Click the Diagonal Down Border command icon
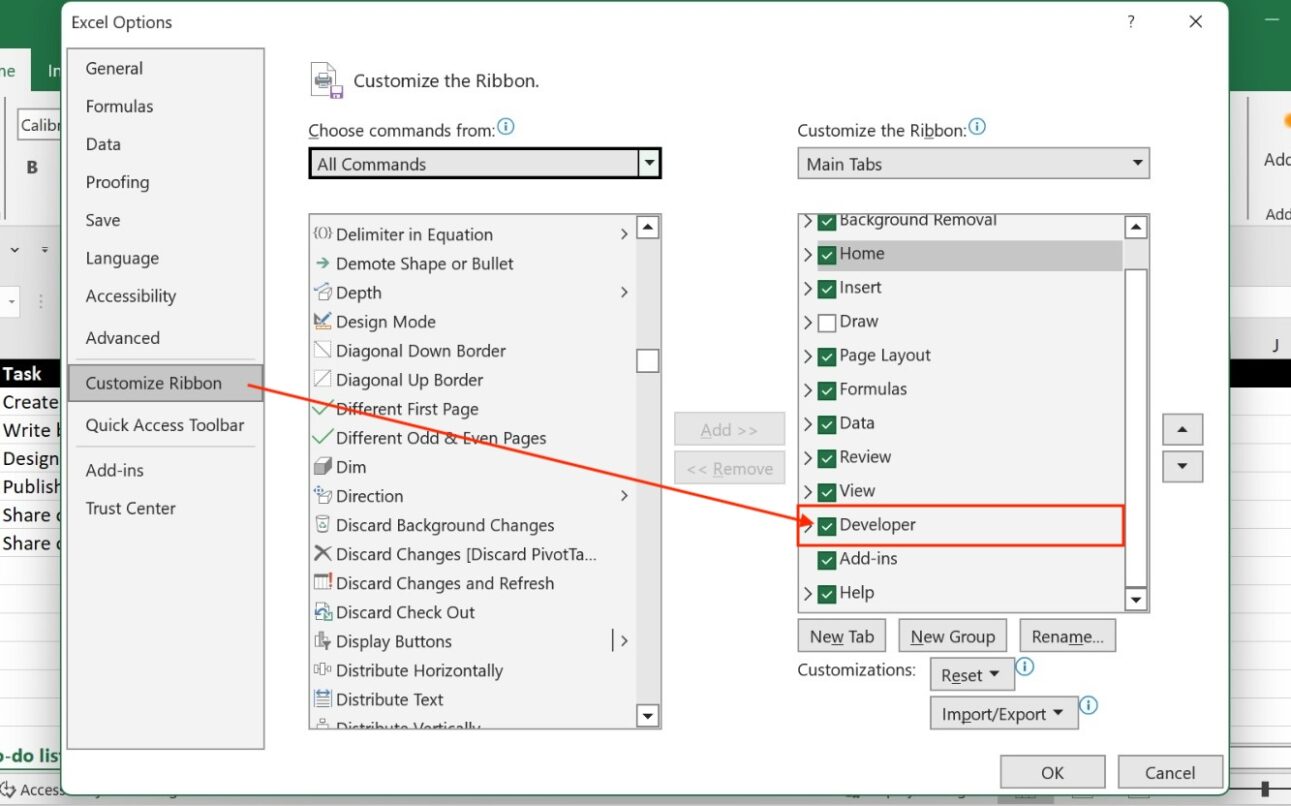 [322, 351]
